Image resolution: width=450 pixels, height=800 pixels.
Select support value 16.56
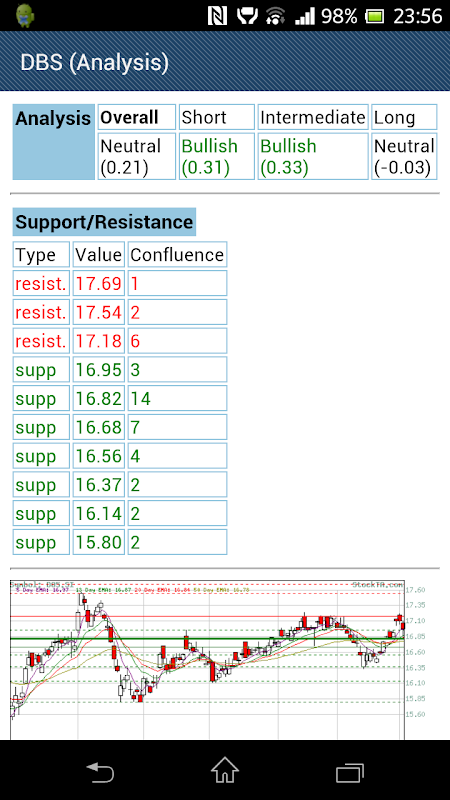point(99,455)
